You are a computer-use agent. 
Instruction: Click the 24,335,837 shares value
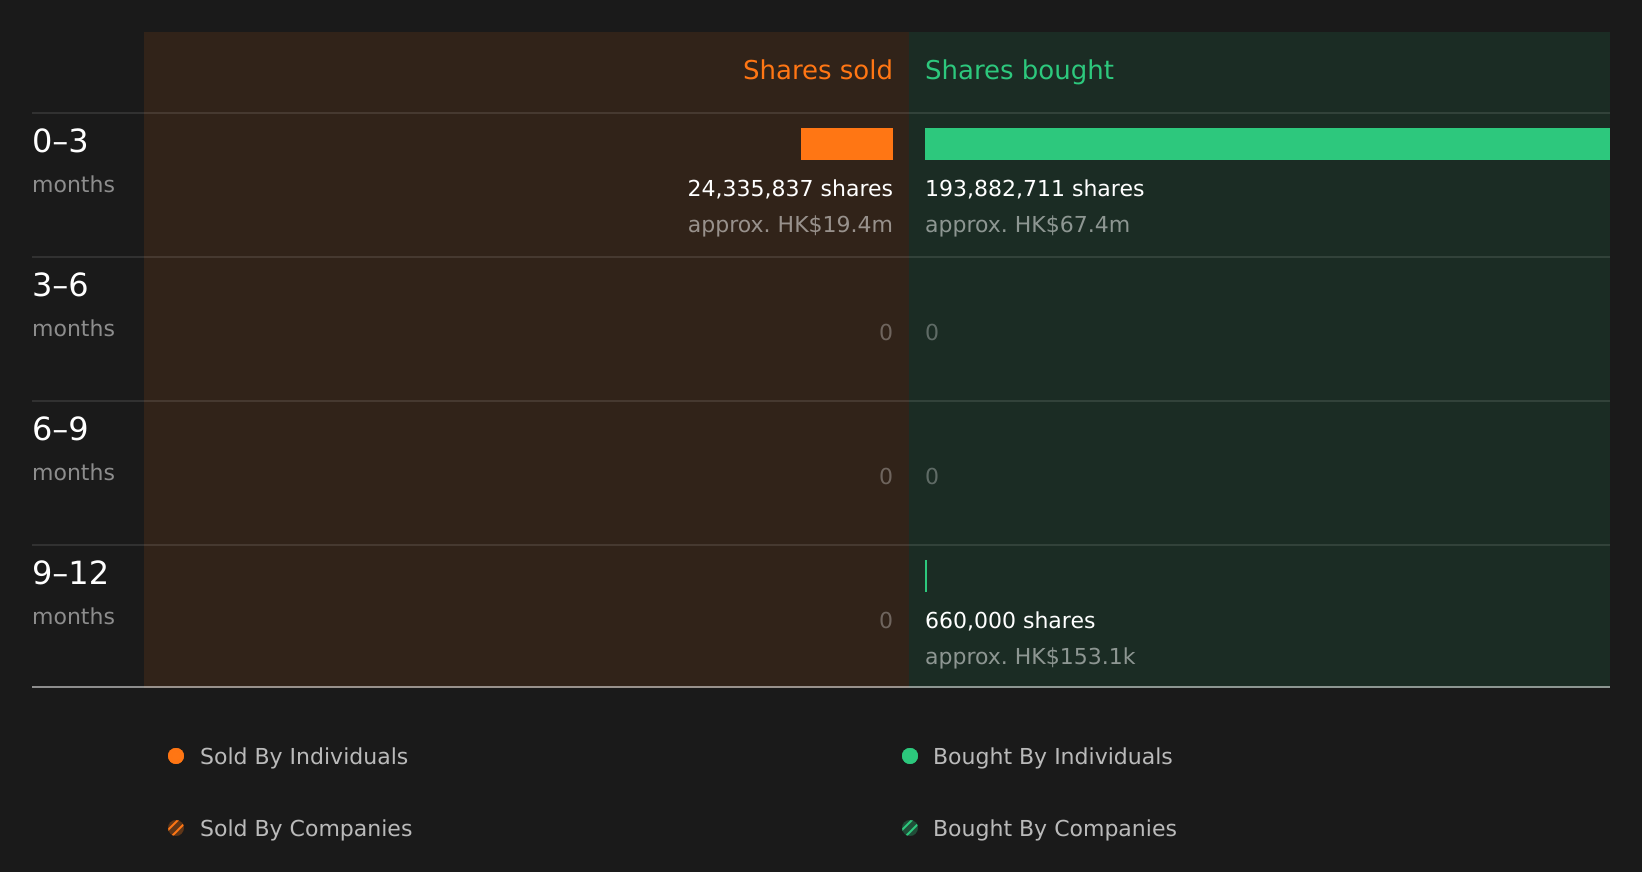[x=790, y=188]
